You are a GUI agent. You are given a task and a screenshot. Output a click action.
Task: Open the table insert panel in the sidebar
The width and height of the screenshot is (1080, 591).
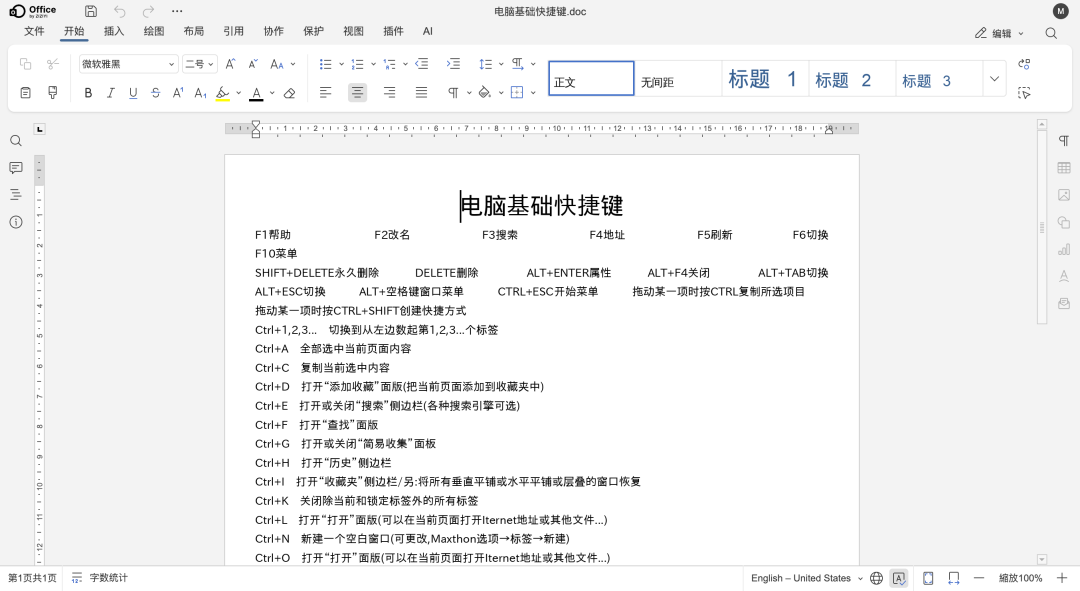tap(1063, 167)
